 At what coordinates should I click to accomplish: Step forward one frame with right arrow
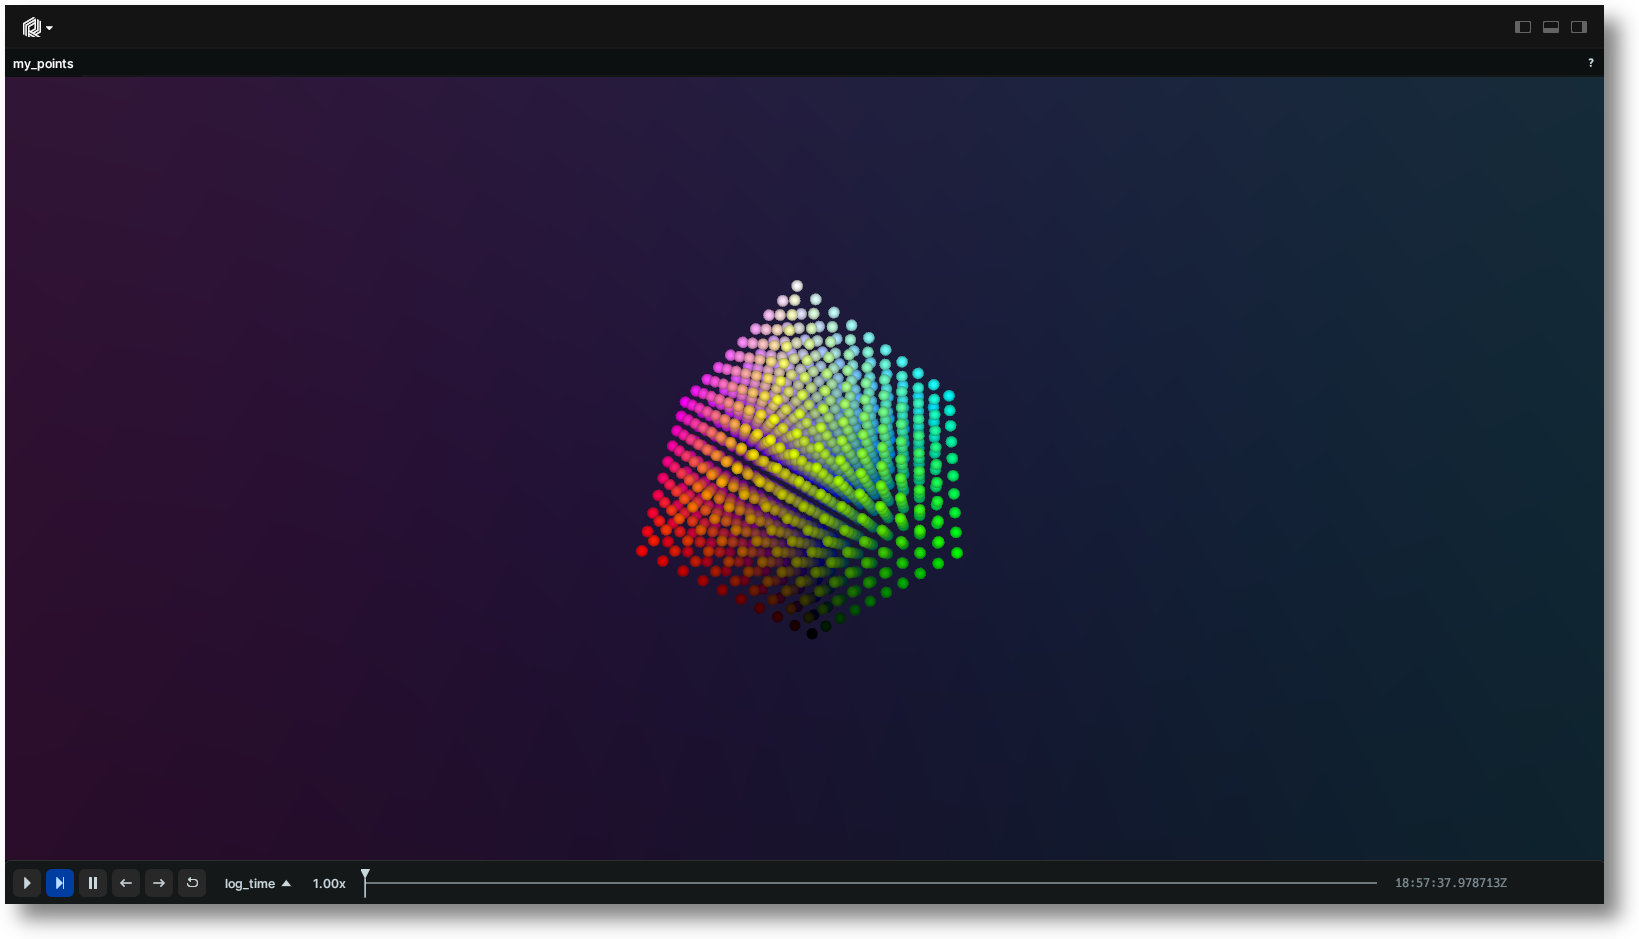[159, 883]
